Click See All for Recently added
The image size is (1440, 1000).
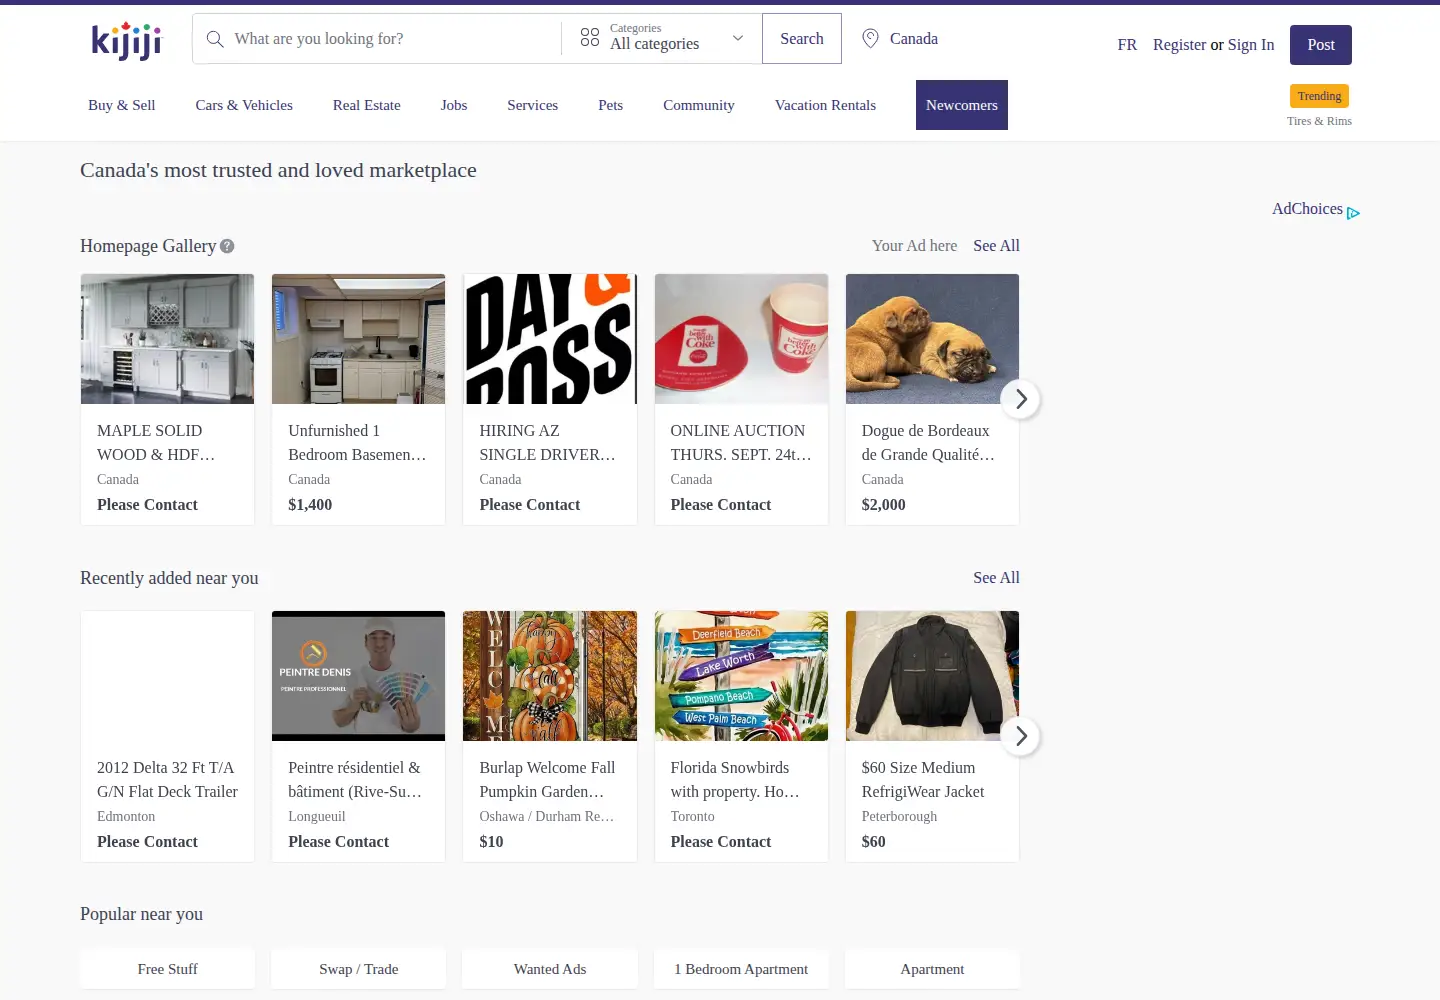click(996, 578)
